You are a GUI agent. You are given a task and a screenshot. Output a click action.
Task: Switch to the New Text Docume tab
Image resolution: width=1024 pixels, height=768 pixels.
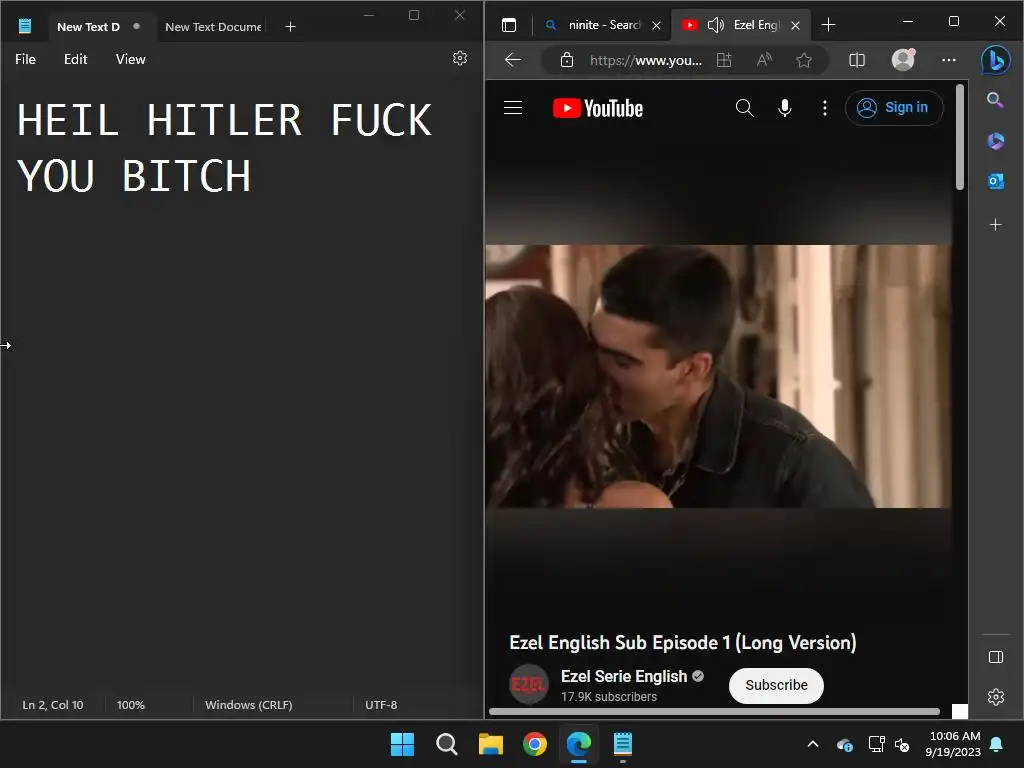point(213,27)
